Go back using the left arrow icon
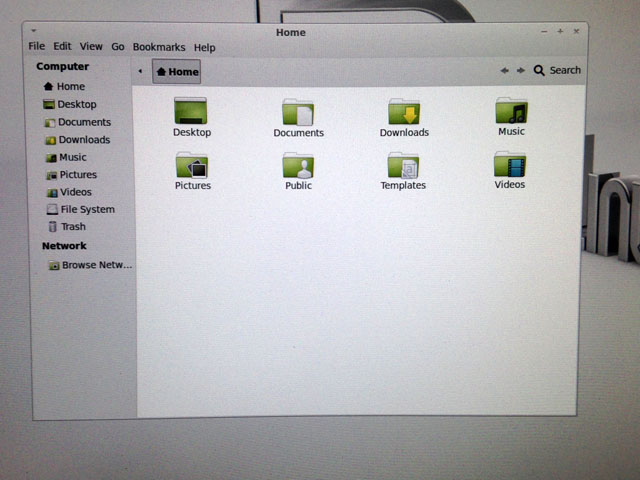This screenshot has width=640, height=480. click(x=504, y=71)
